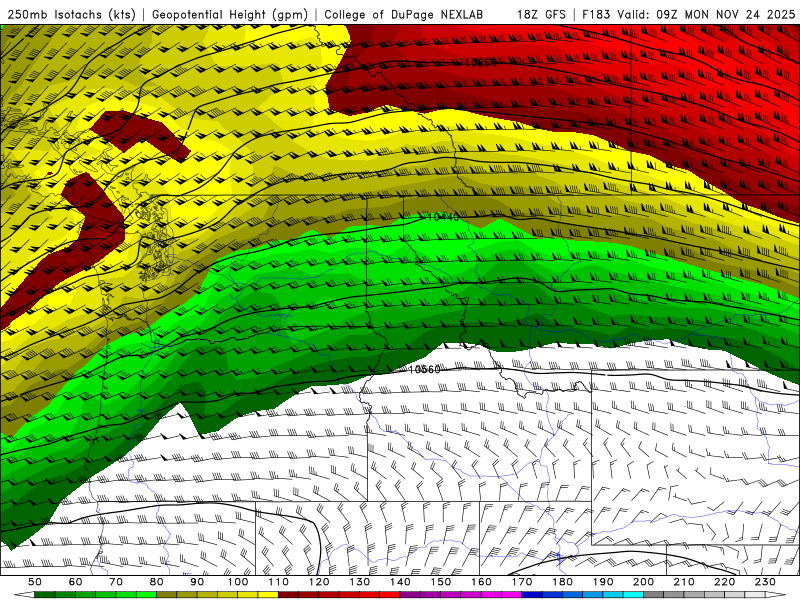Click the 140 value on the color scale

click(x=400, y=582)
